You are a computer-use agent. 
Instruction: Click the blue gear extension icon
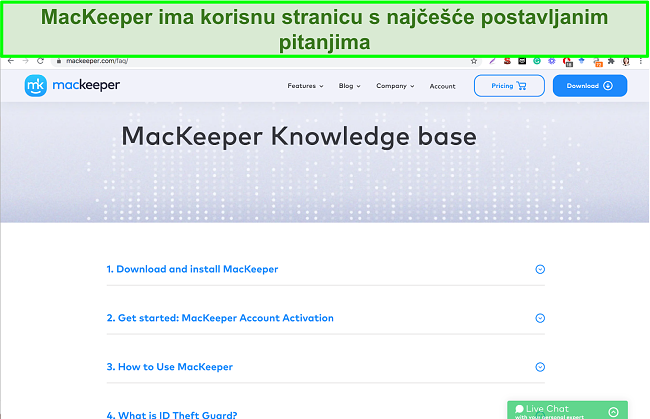pyautogui.click(x=552, y=61)
